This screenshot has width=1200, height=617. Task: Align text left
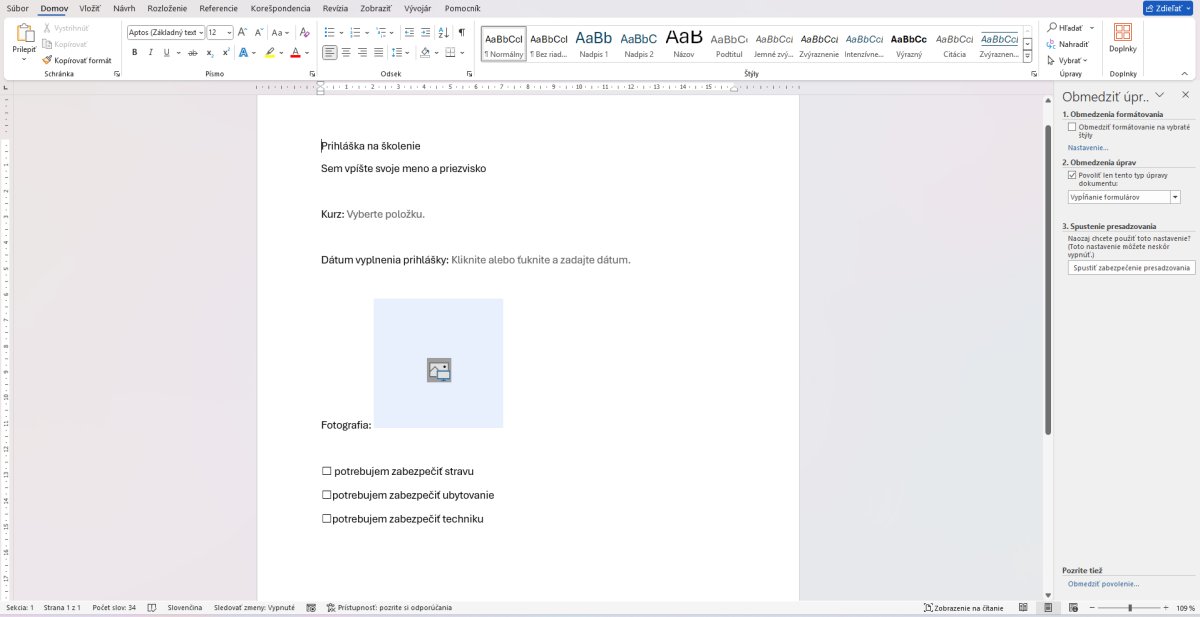point(330,52)
